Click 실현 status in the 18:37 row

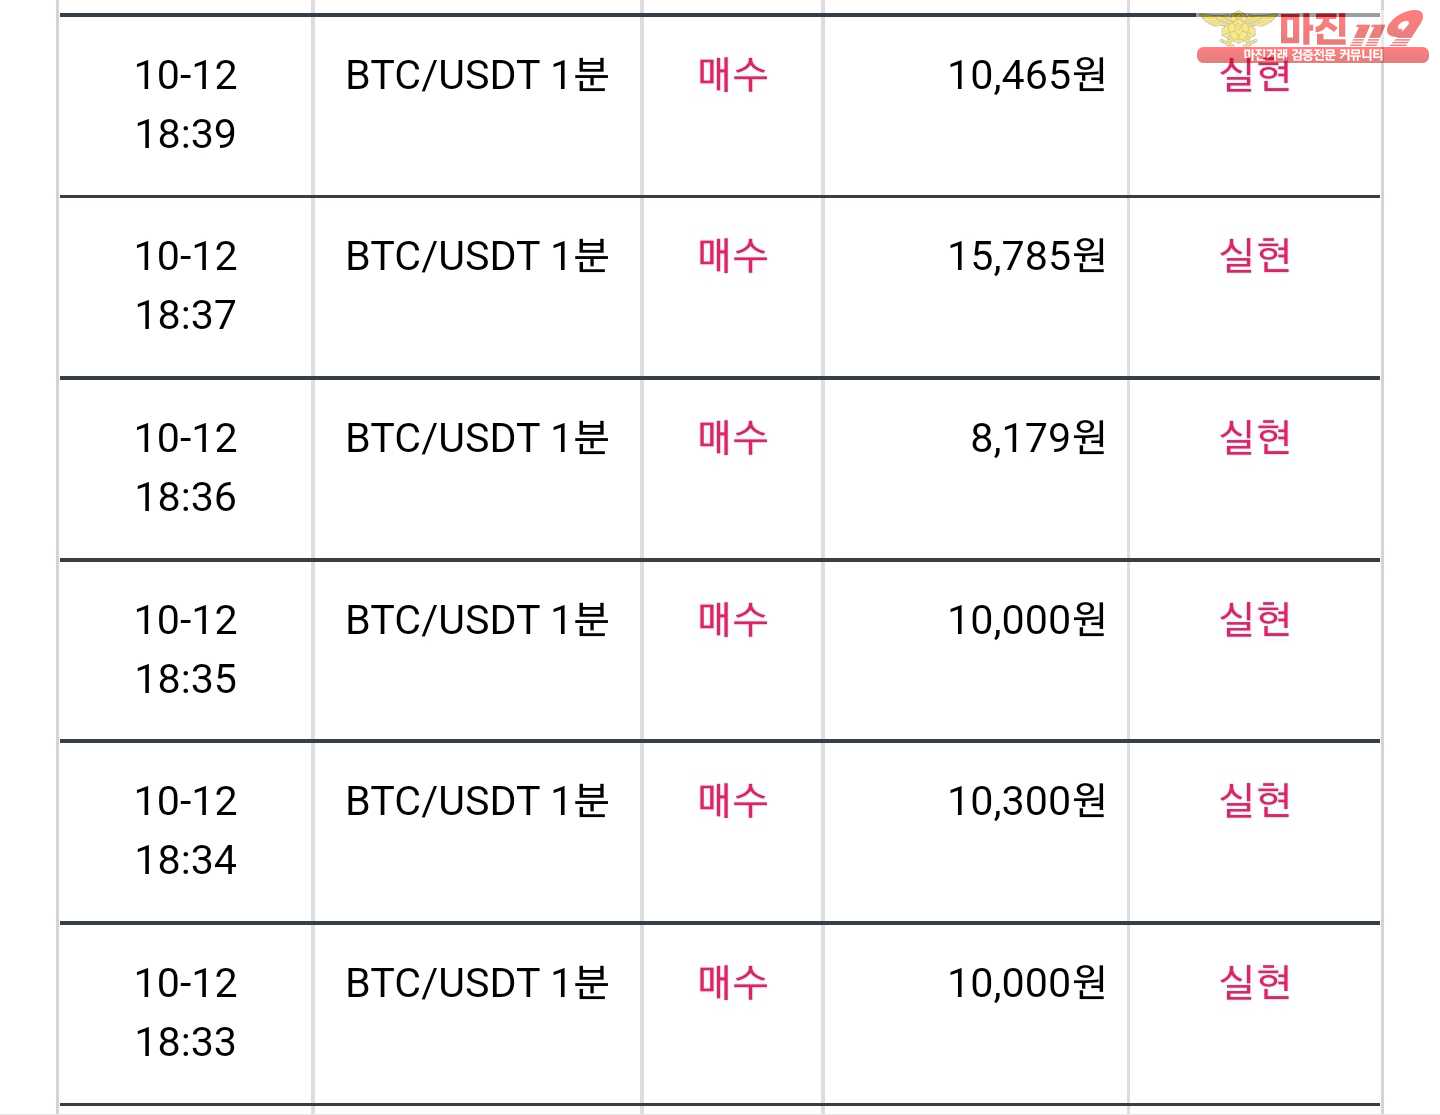(x=1255, y=256)
